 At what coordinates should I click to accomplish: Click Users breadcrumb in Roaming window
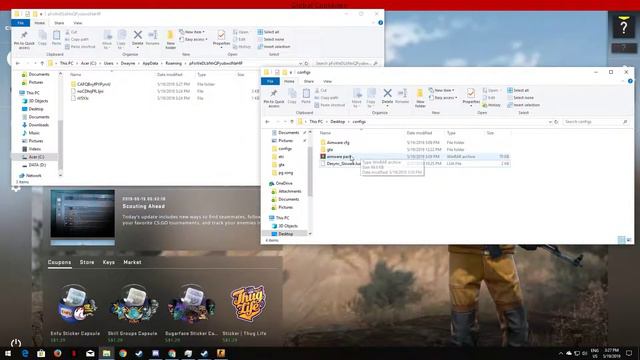[109, 63]
